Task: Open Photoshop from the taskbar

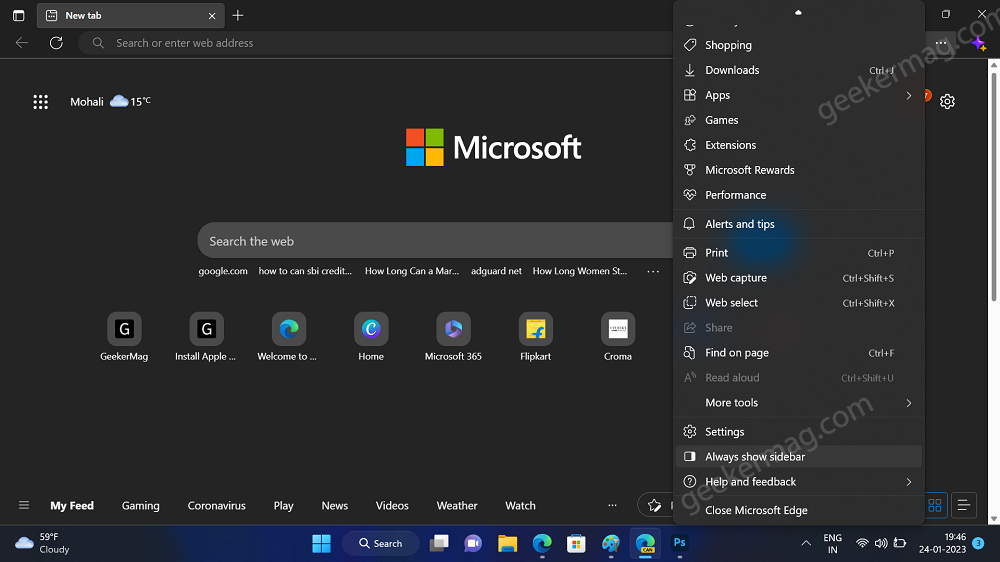Action: click(679, 543)
